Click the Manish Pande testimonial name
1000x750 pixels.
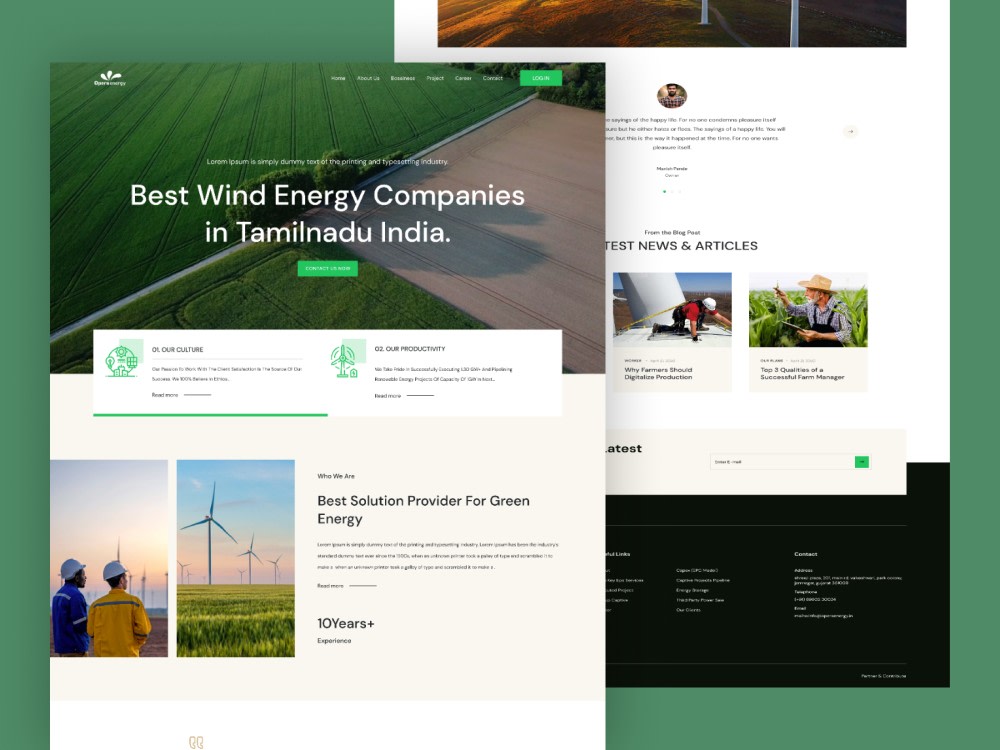pos(672,168)
